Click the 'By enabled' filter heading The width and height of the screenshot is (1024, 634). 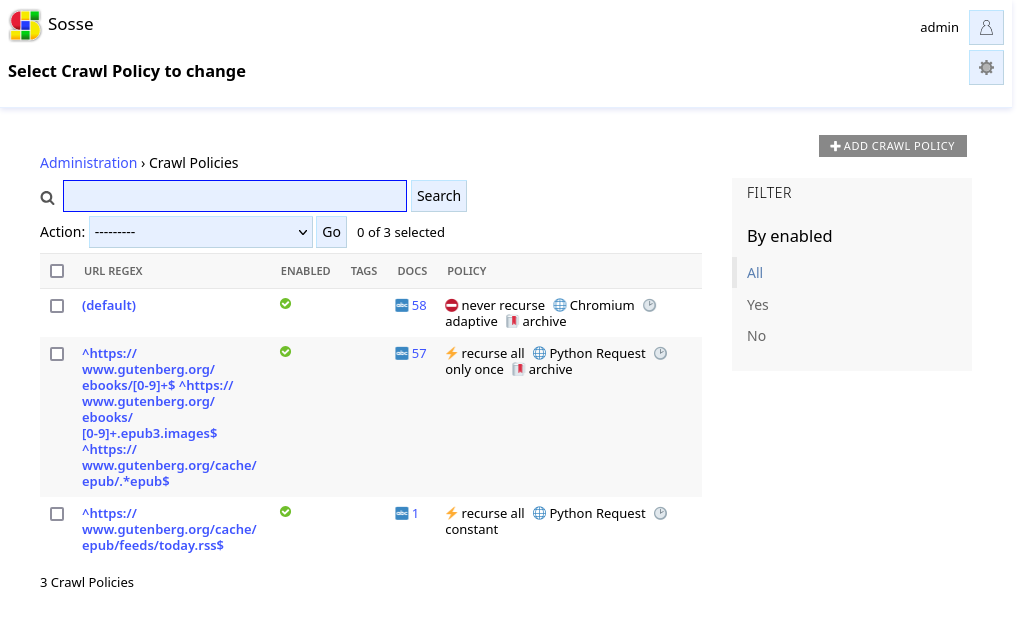click(790, 236)
